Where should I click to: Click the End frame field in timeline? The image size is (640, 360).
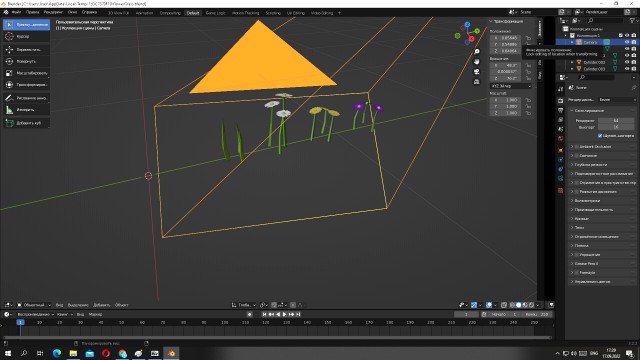[537, 314]
